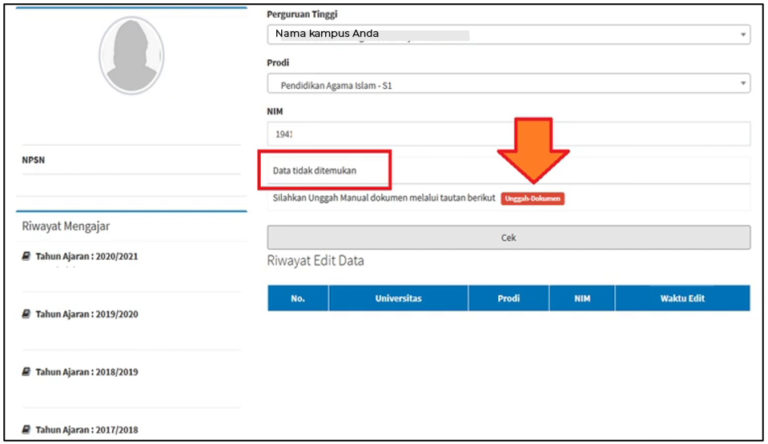Click the Cek button

[x=508, y=238]
